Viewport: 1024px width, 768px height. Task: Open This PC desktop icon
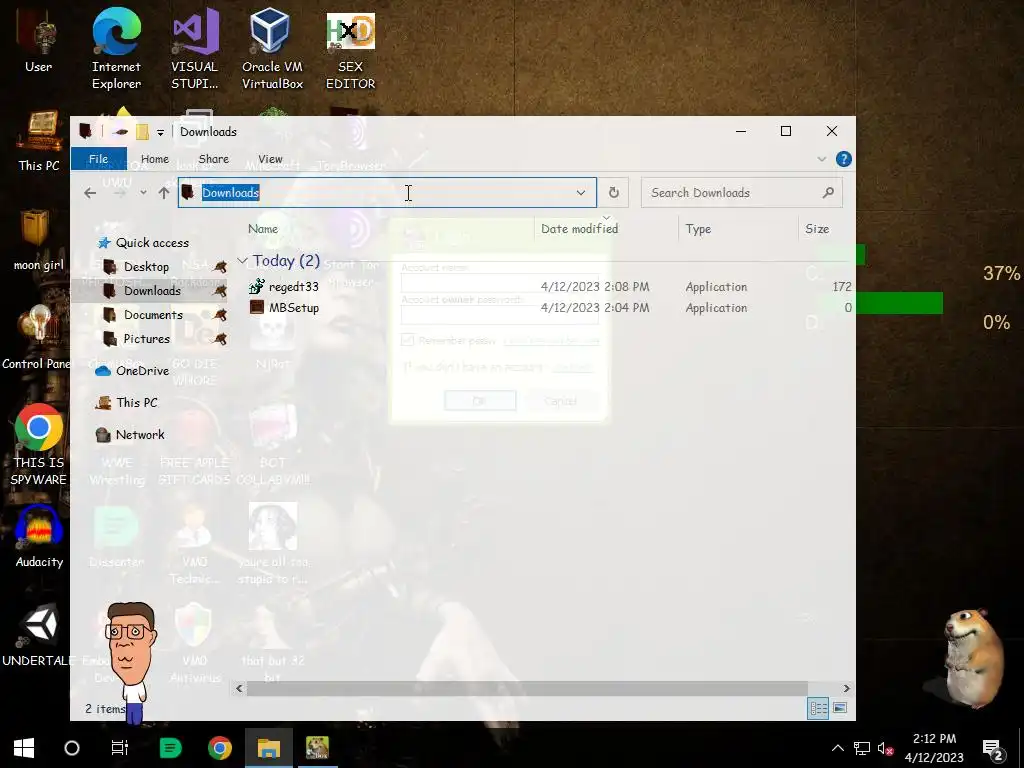39,141
